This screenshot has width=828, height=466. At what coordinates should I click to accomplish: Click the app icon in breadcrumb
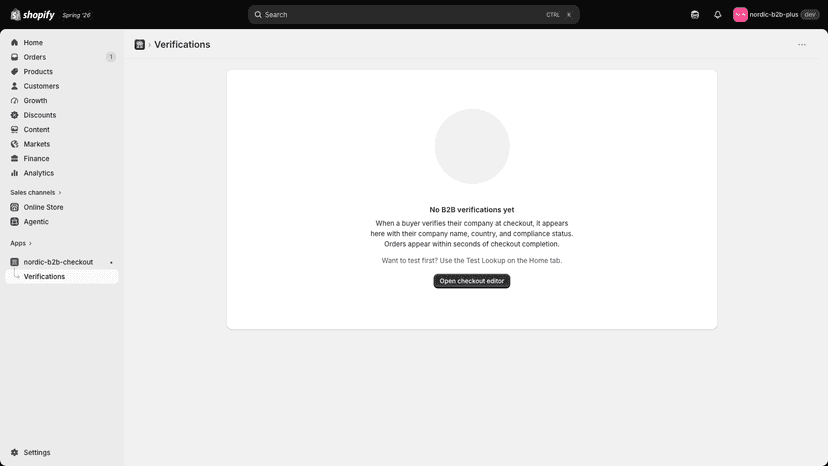coord(139,45)
